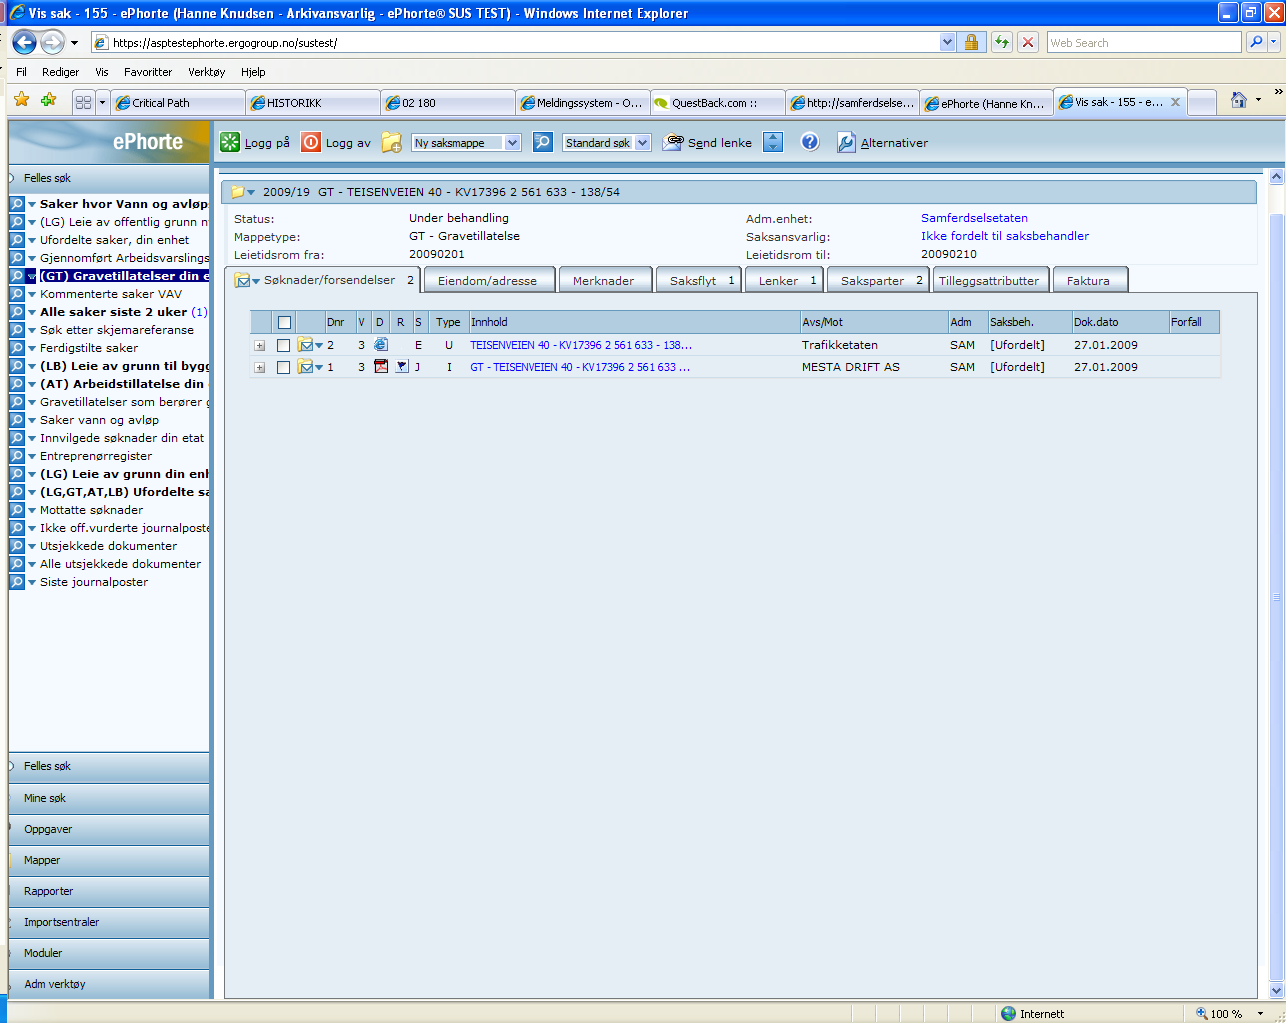The width and height of the screenshot is (1286, 1023).
Task: Expand the Dnr 2 row plus box
Action: 259,345
